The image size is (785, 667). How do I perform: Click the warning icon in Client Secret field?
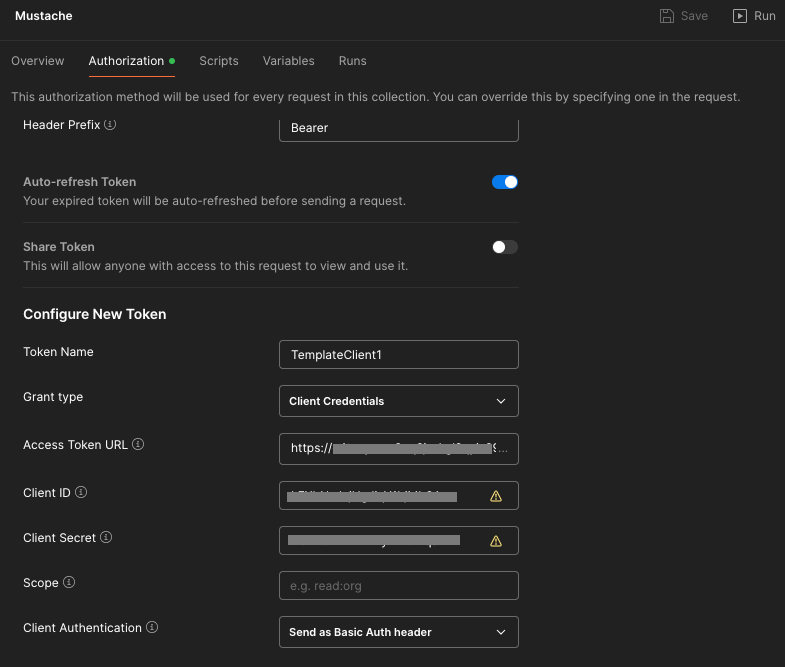496,541
